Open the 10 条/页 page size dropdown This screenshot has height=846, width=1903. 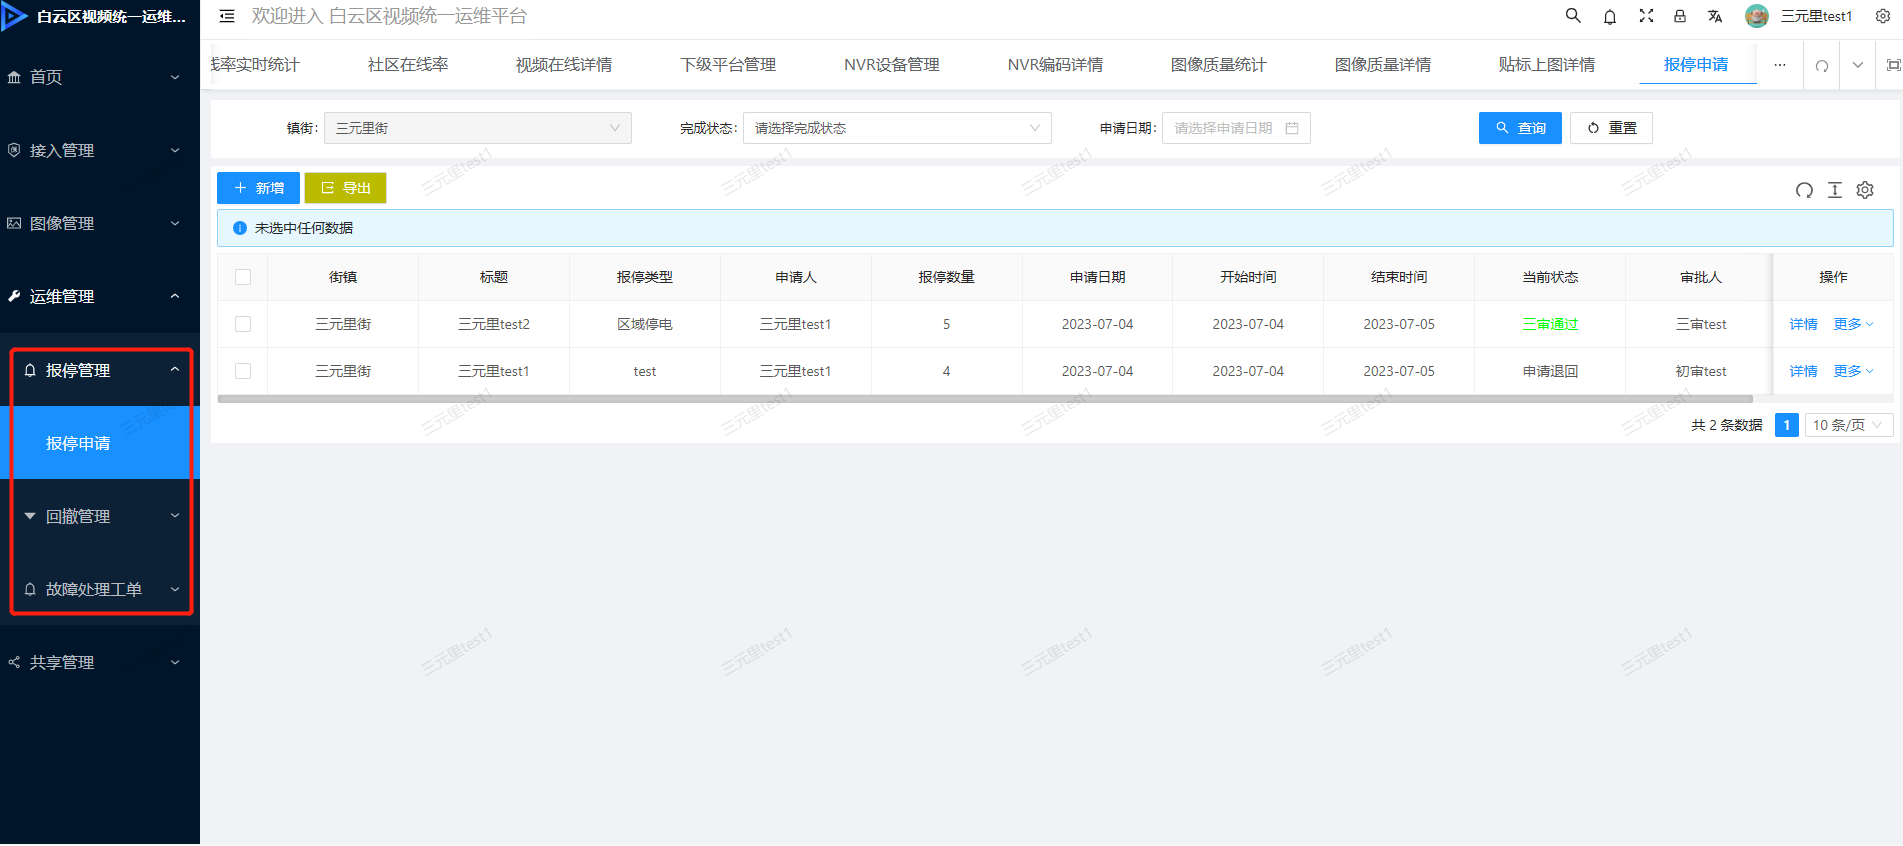(x=1849, y=425)
